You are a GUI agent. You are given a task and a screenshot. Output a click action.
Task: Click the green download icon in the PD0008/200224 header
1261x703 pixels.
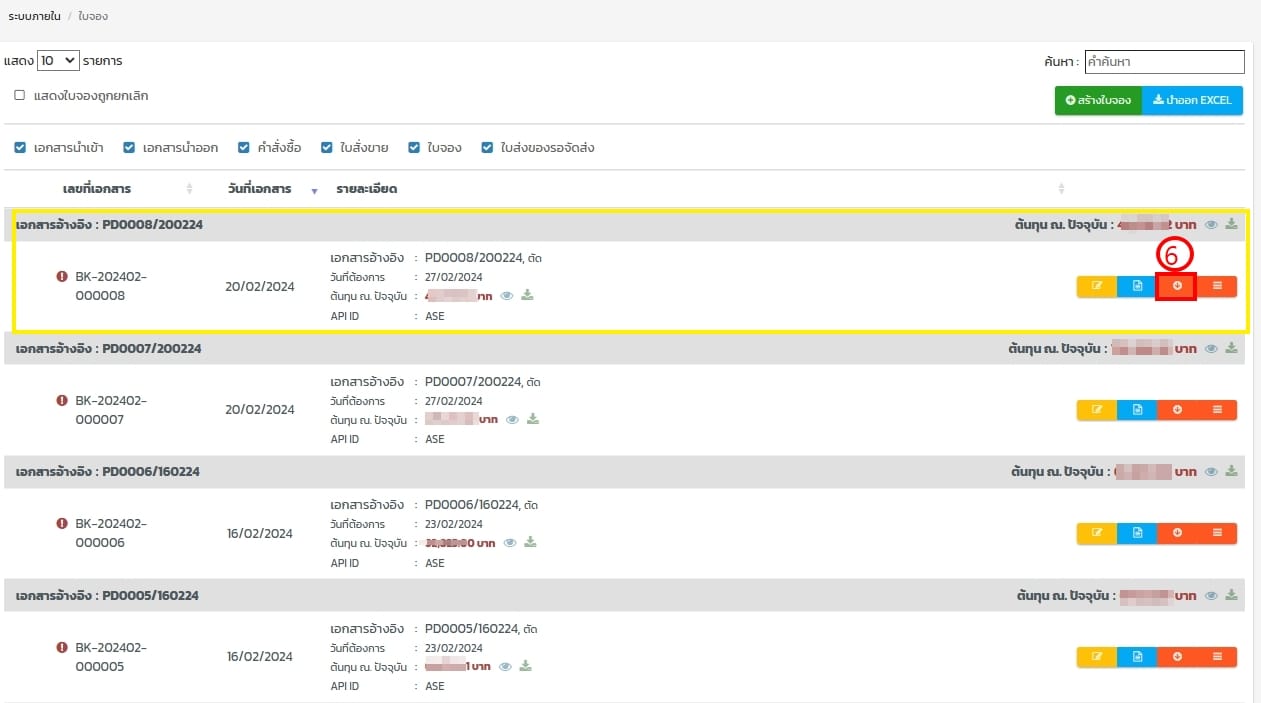tap(1232, 225)
